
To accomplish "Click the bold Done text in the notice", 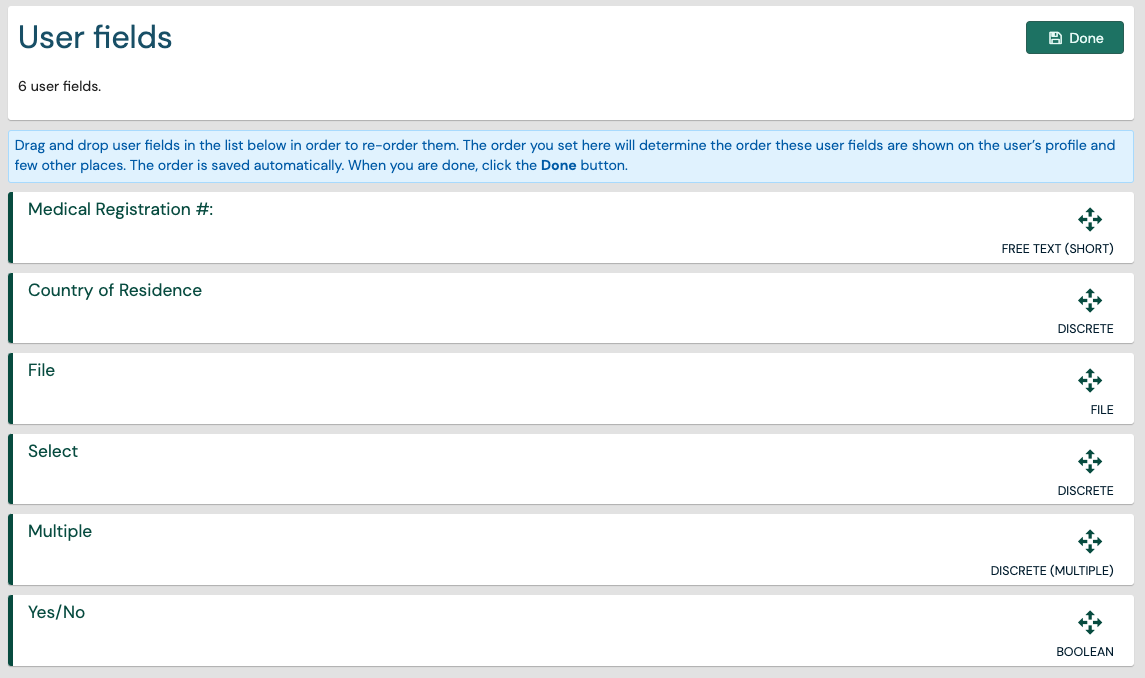I will tap(560, 164).
